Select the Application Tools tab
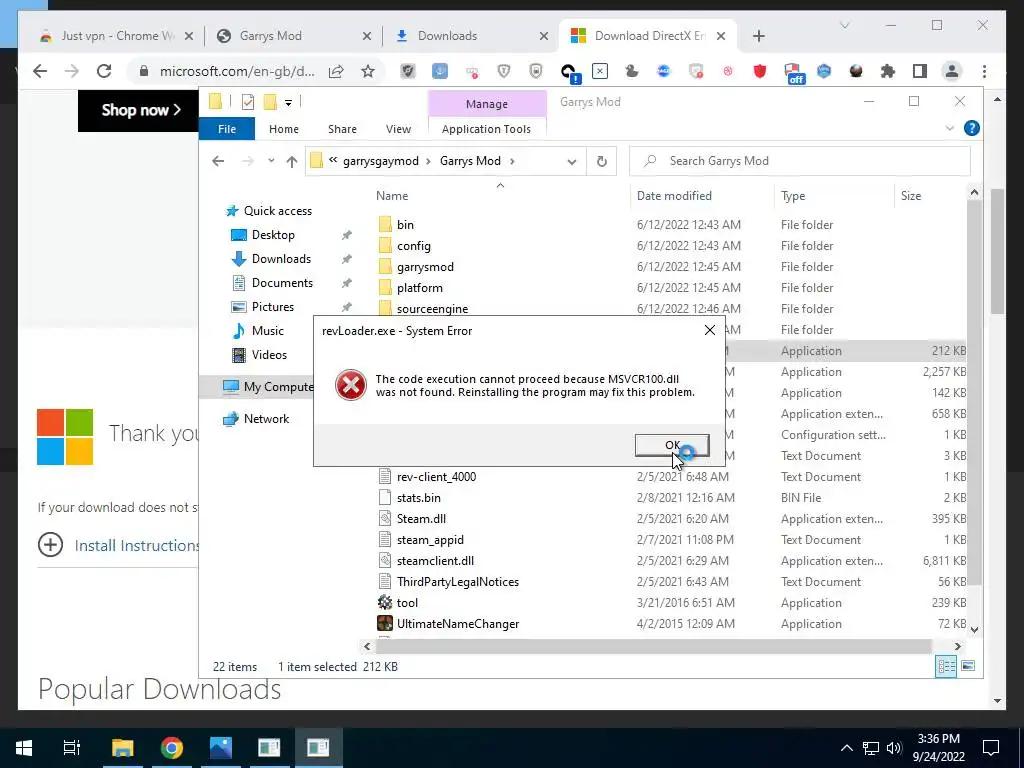 tap(487, 129)
